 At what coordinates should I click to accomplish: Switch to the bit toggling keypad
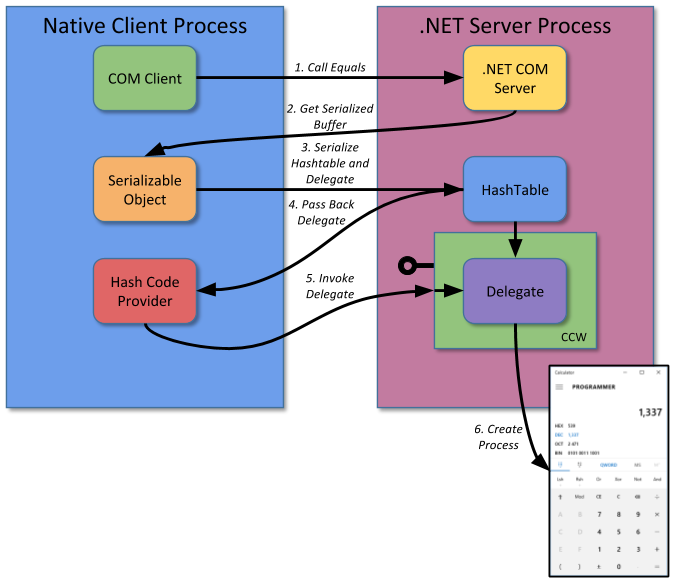(x=581, y=464)
